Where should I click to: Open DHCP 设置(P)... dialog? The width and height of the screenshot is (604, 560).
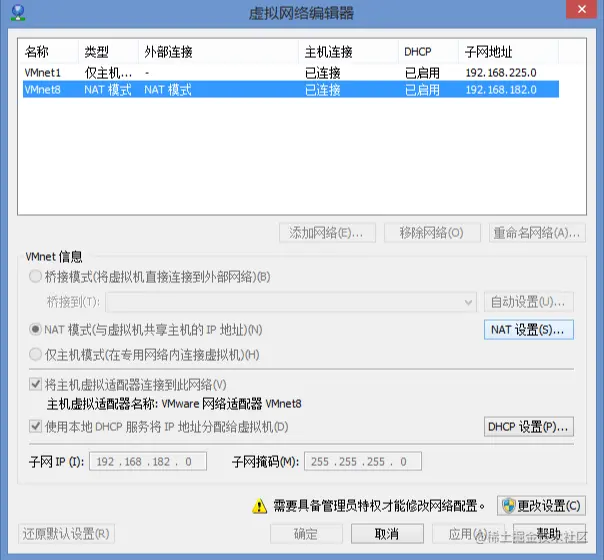(528, 427)
